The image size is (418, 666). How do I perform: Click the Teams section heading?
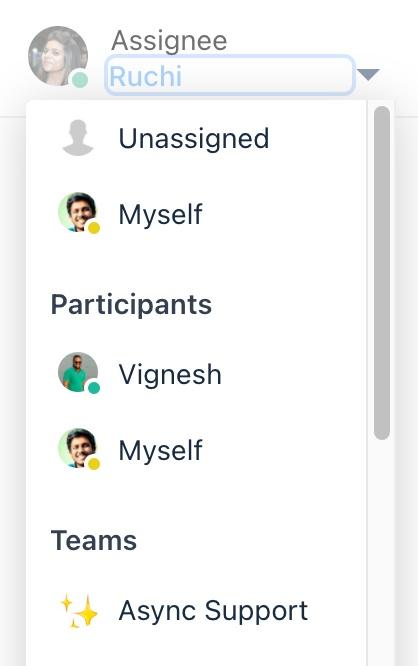pos(94,540)
